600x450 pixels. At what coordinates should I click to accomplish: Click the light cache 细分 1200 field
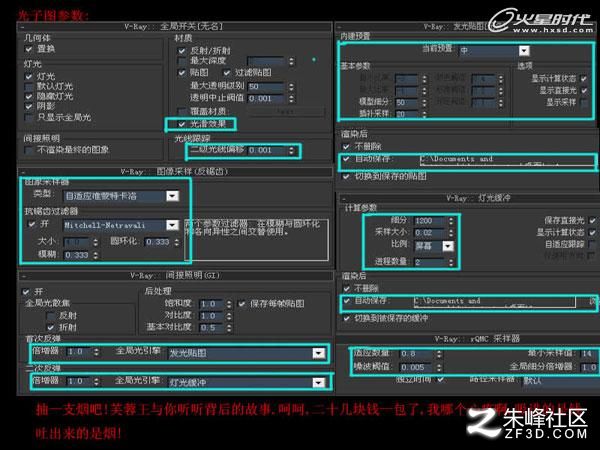tap(430, 221)
